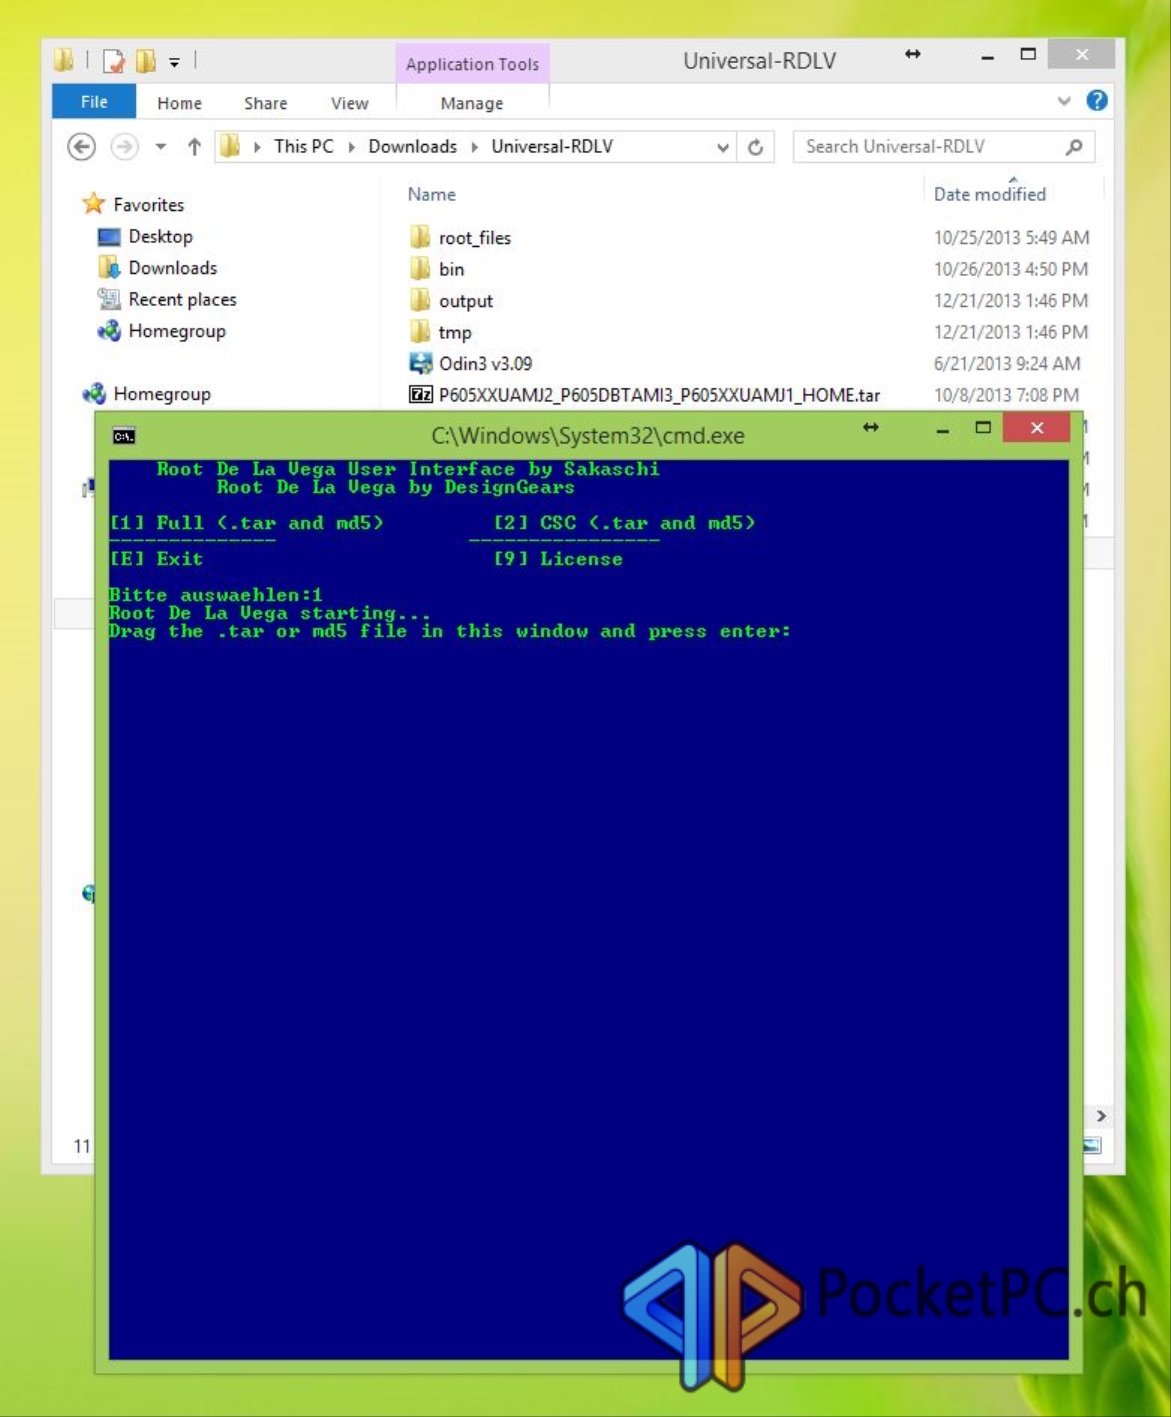Open the View ribbon tab
1171x1417 pixels.
click(x=349, y=103)
